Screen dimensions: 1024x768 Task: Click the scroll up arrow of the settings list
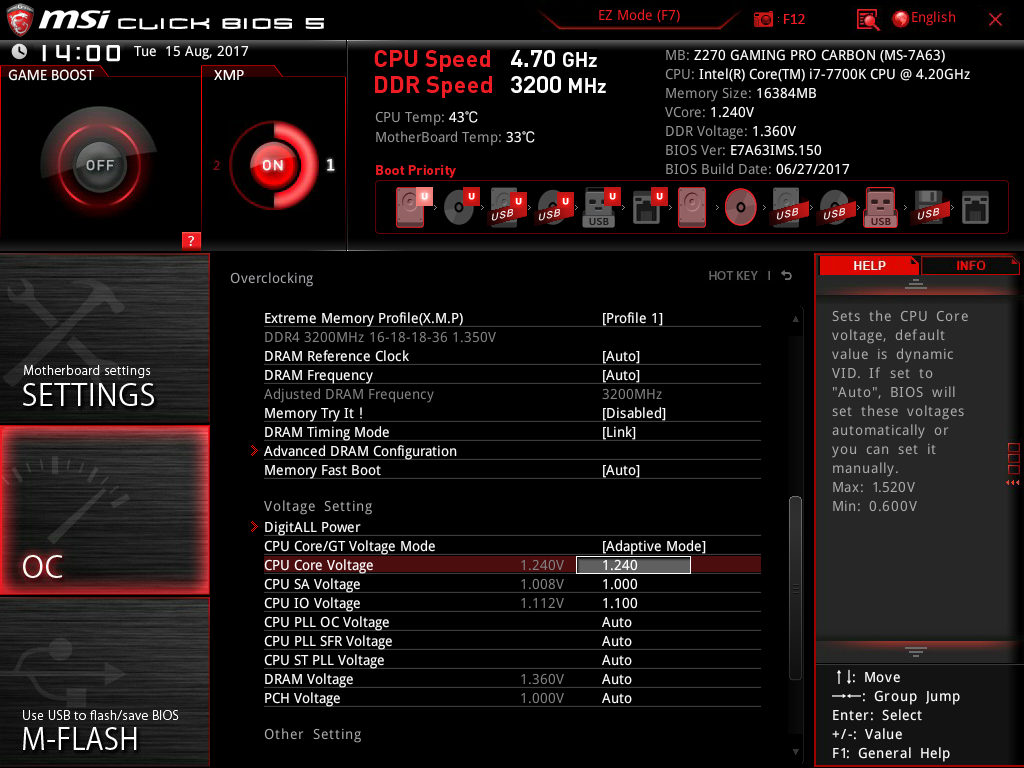[795, 319]
